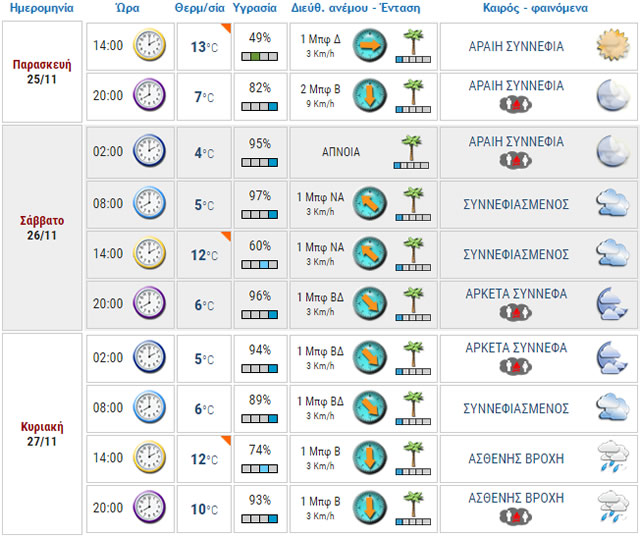Screen dimensions: 640x536
Task: Click the Θερμ/σία column header
Action: tap(201, 8)
